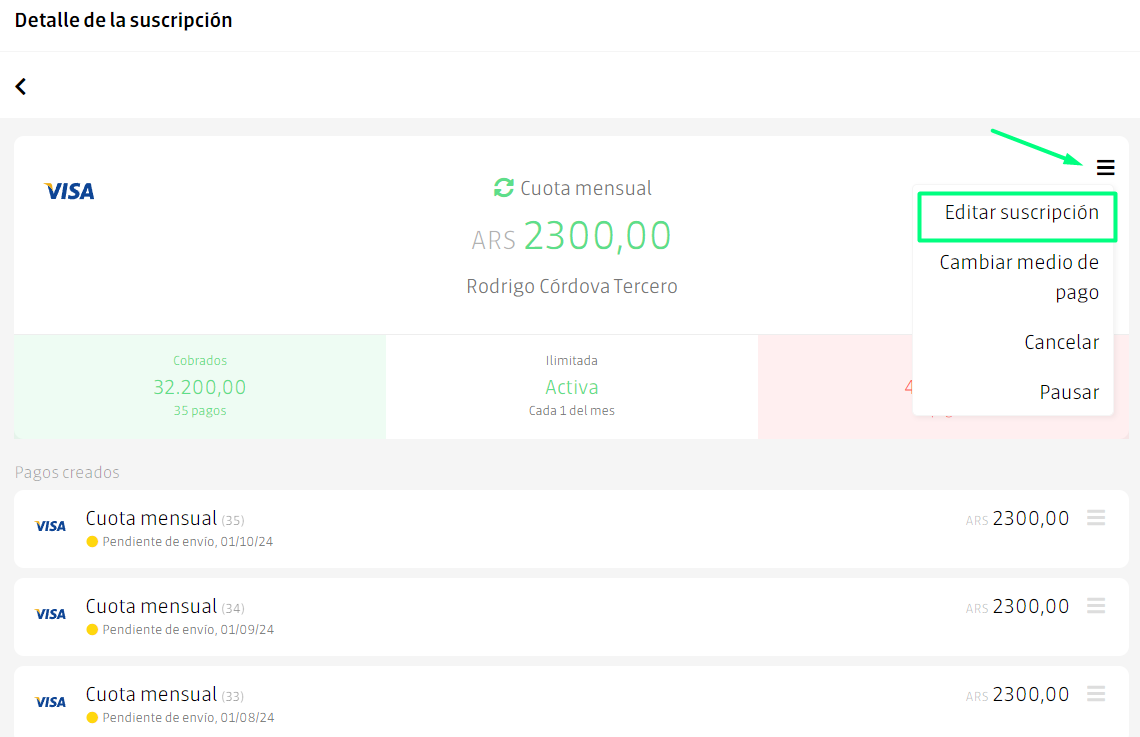Open options menu for payment (33)
The width and height of the screenshot is (1140, 737).
1096,693
